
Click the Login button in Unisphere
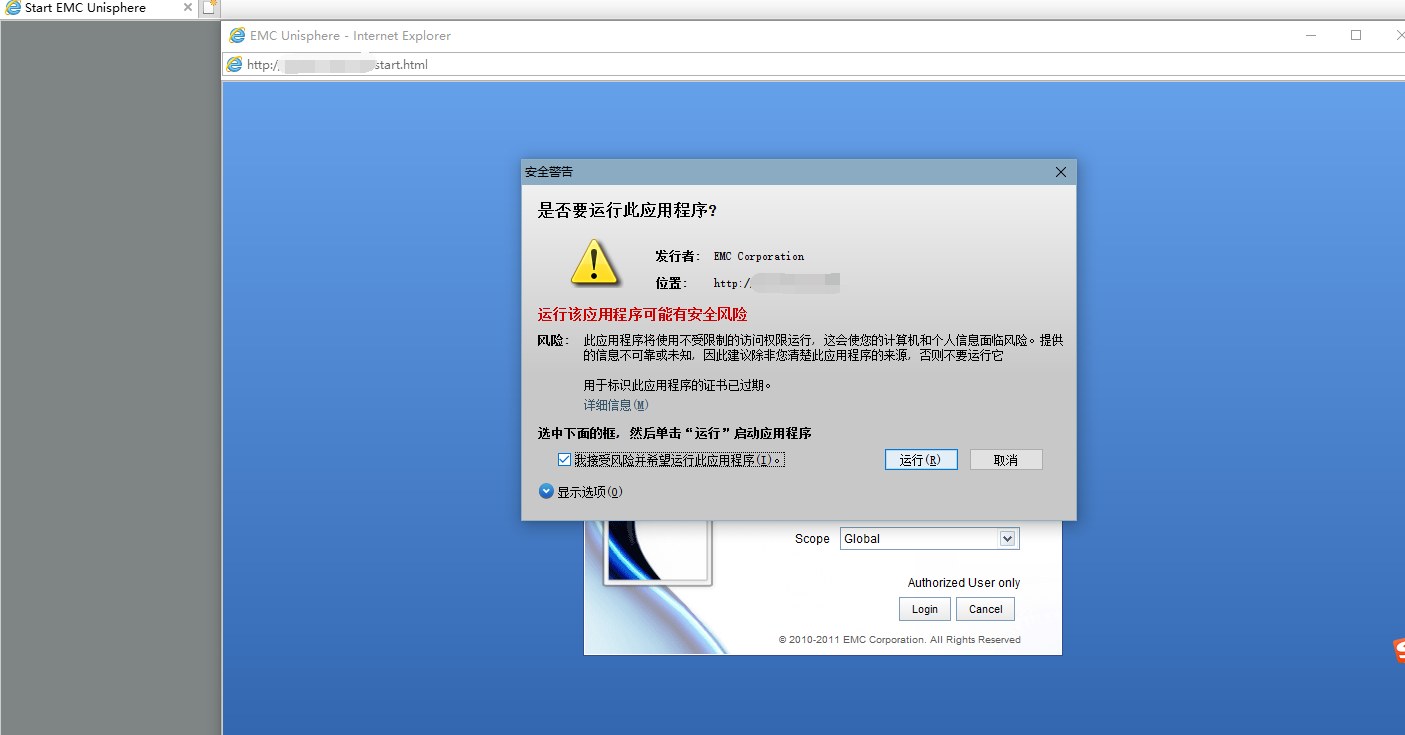925,609
